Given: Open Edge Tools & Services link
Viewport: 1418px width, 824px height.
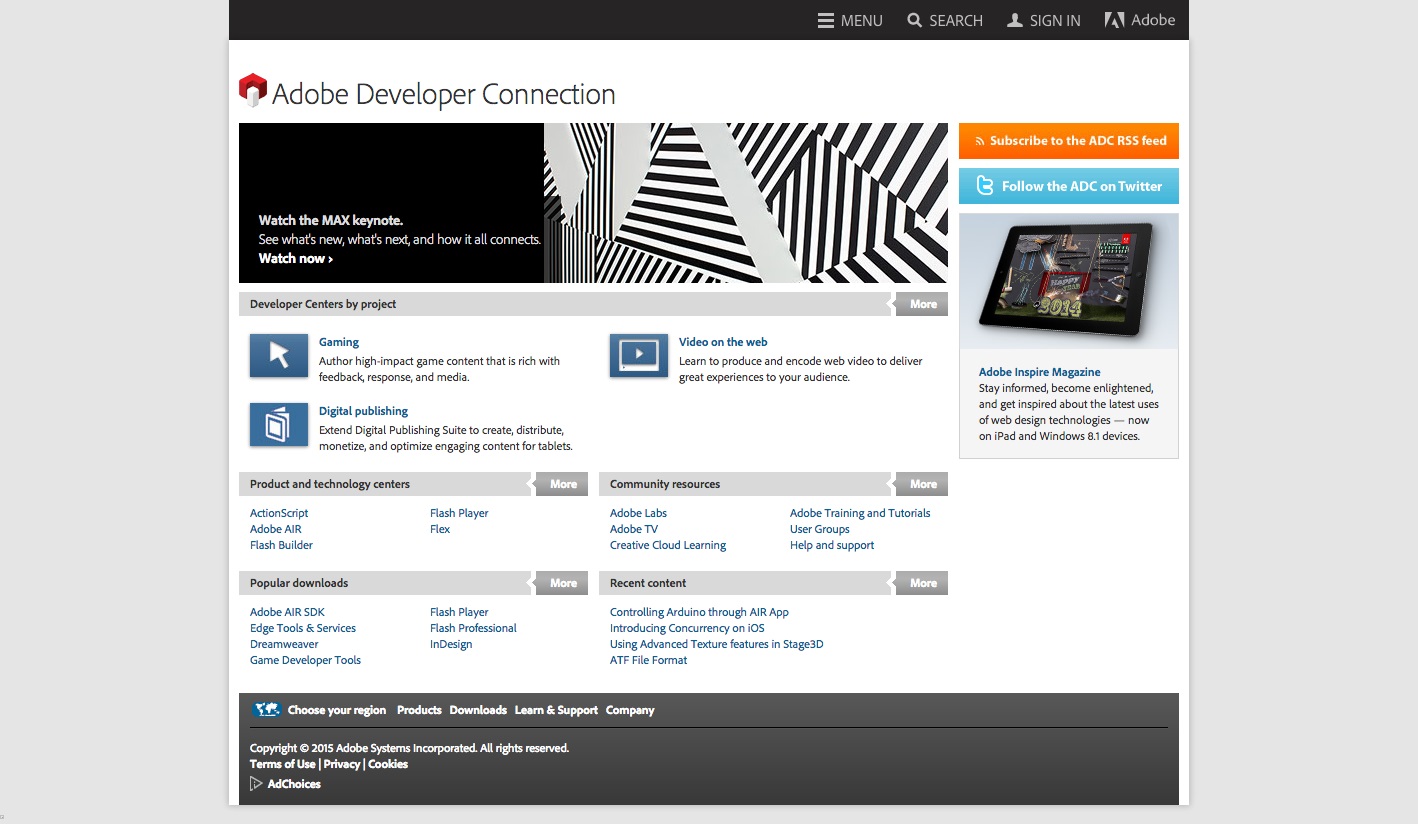Looking at the screenshot, I should coord(303,628).
